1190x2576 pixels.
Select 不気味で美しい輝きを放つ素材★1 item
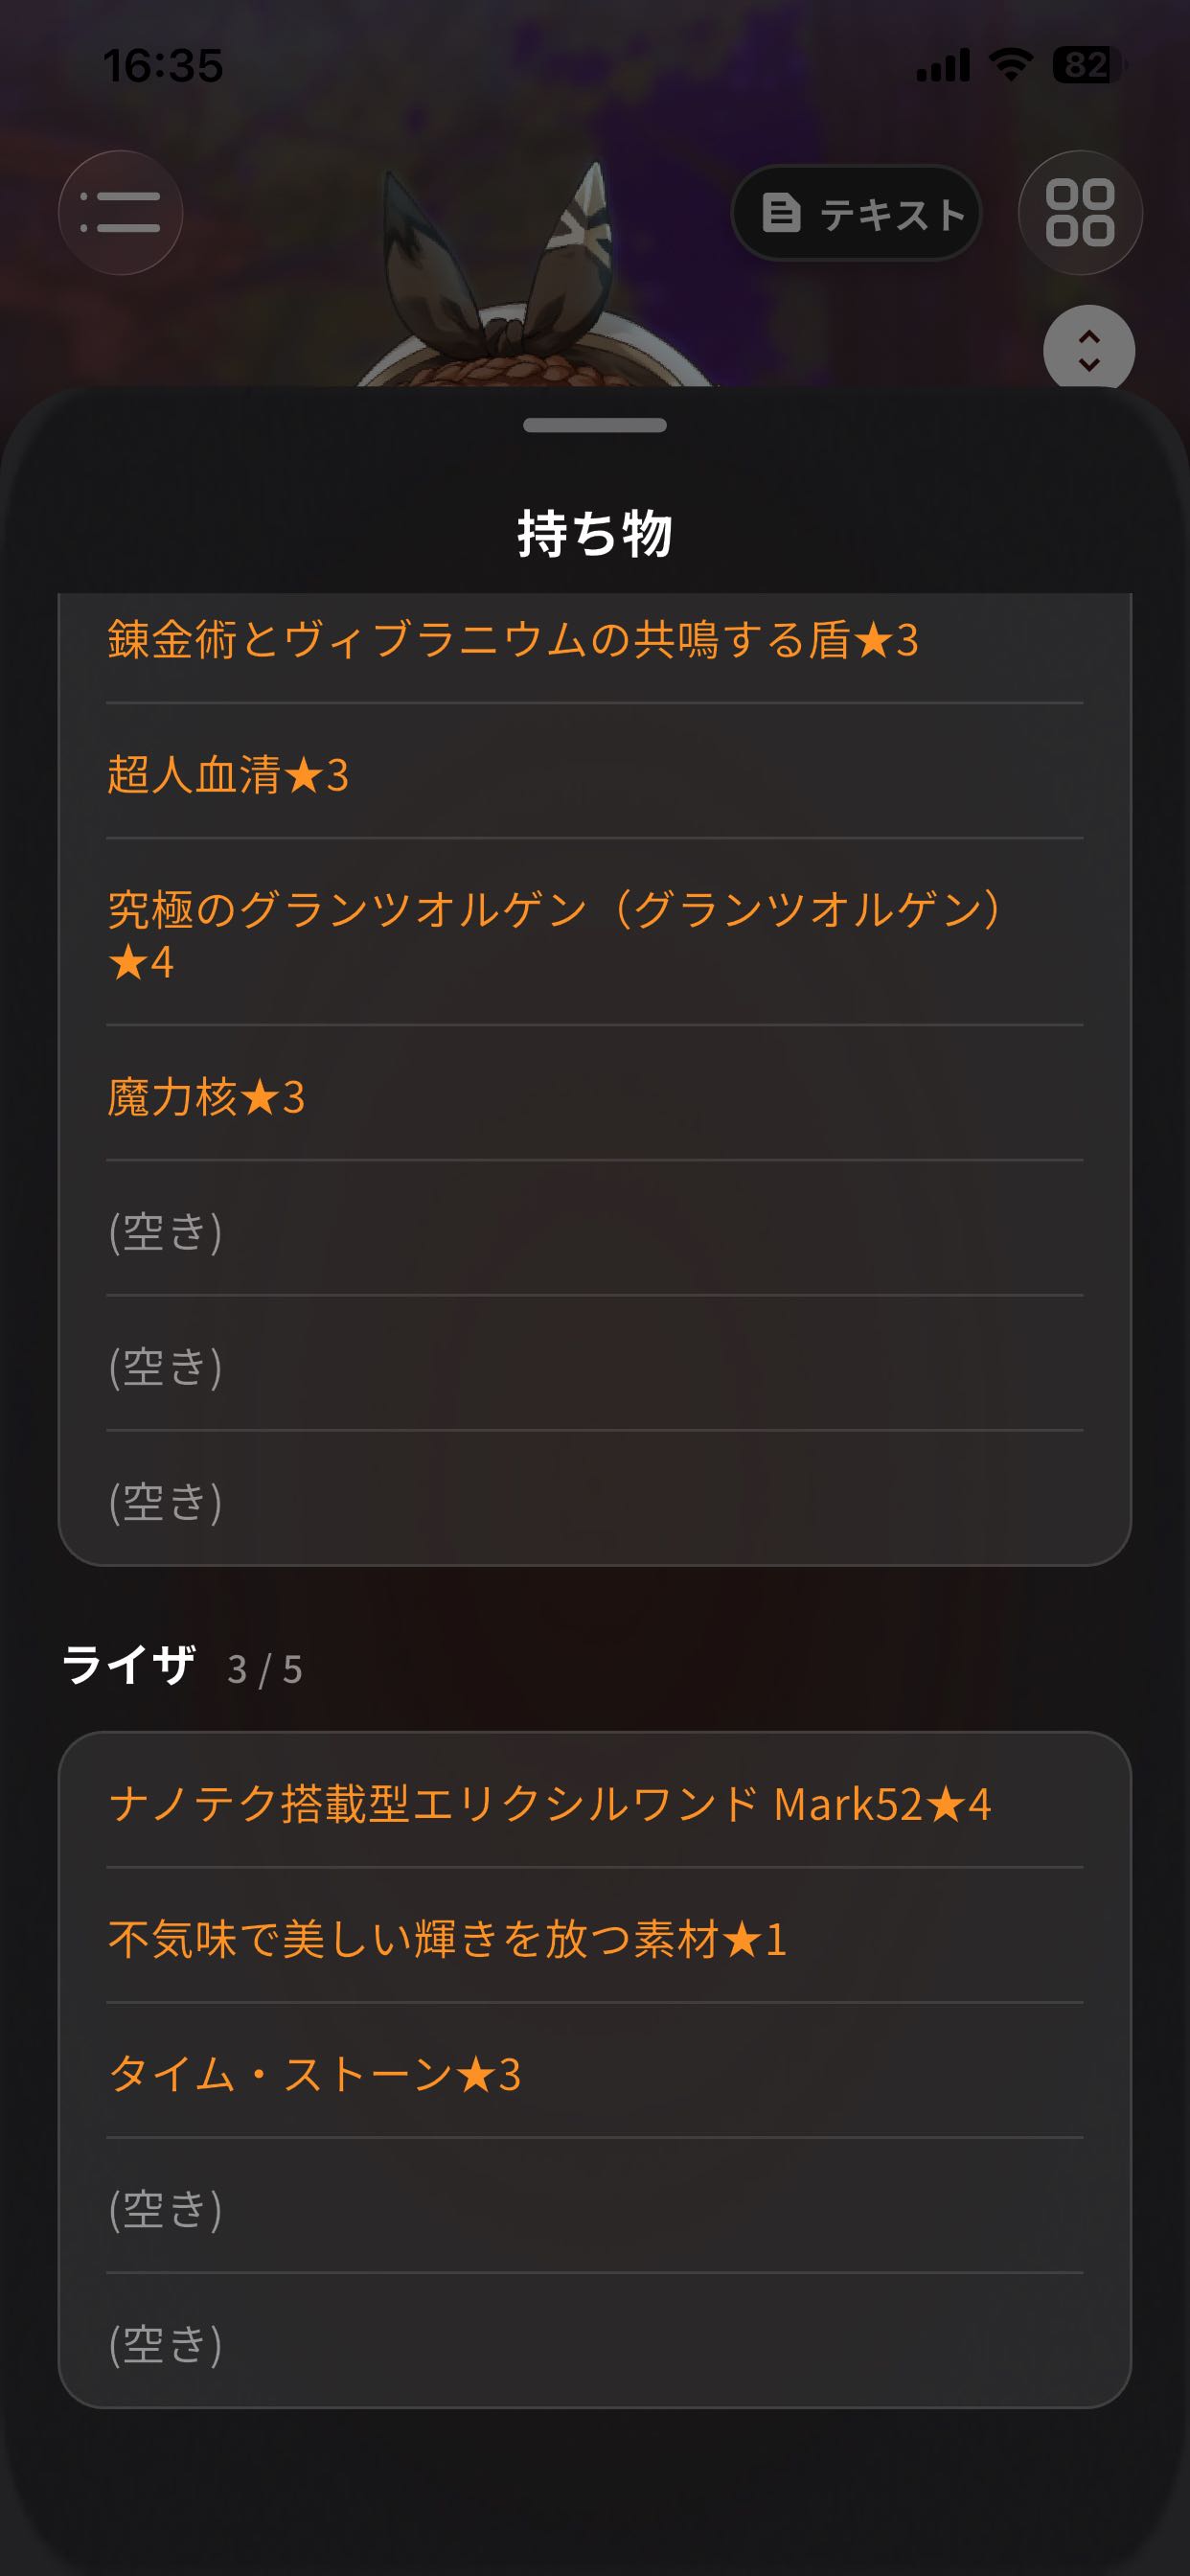click(x=595, y=1937)
